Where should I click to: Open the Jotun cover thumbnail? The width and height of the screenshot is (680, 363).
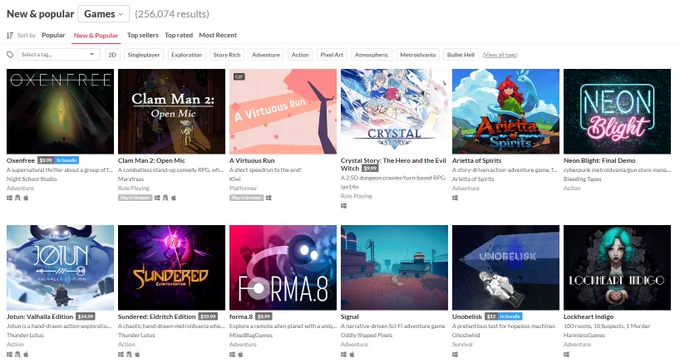click(x=60, y=268)
